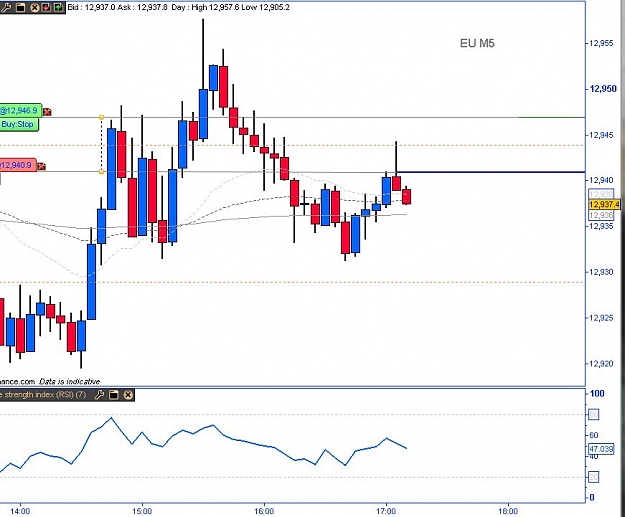Click the 47.039 RSI value label

[x=601, y=449]
